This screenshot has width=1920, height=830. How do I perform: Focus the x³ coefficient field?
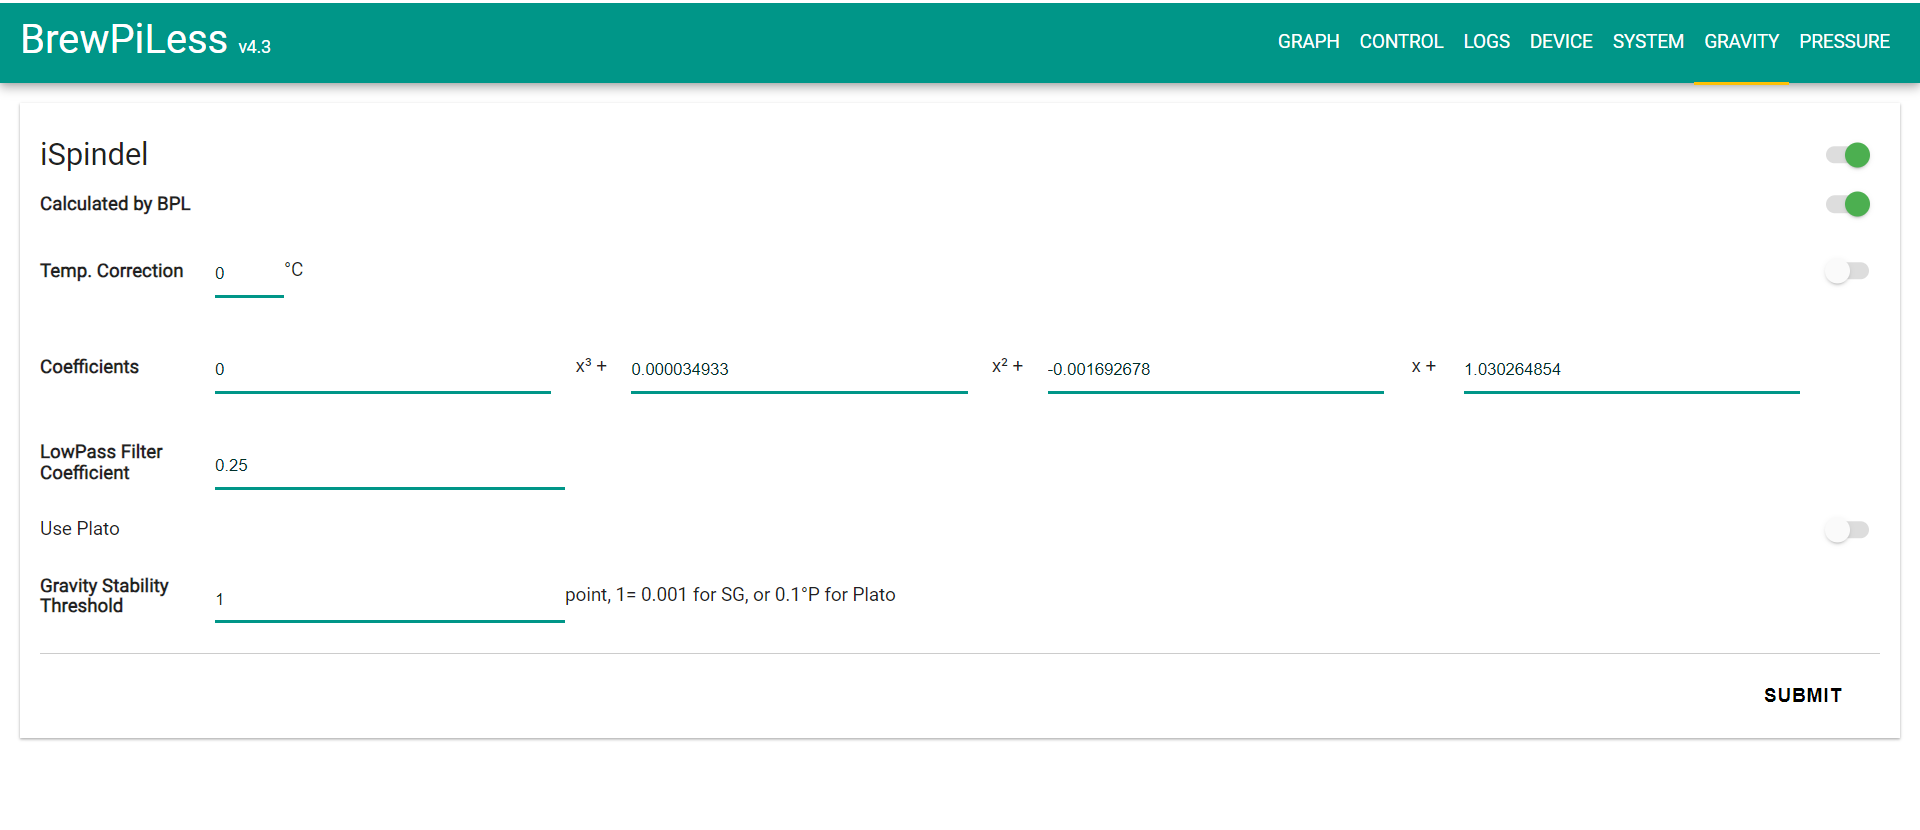click(x=382, y=370)
